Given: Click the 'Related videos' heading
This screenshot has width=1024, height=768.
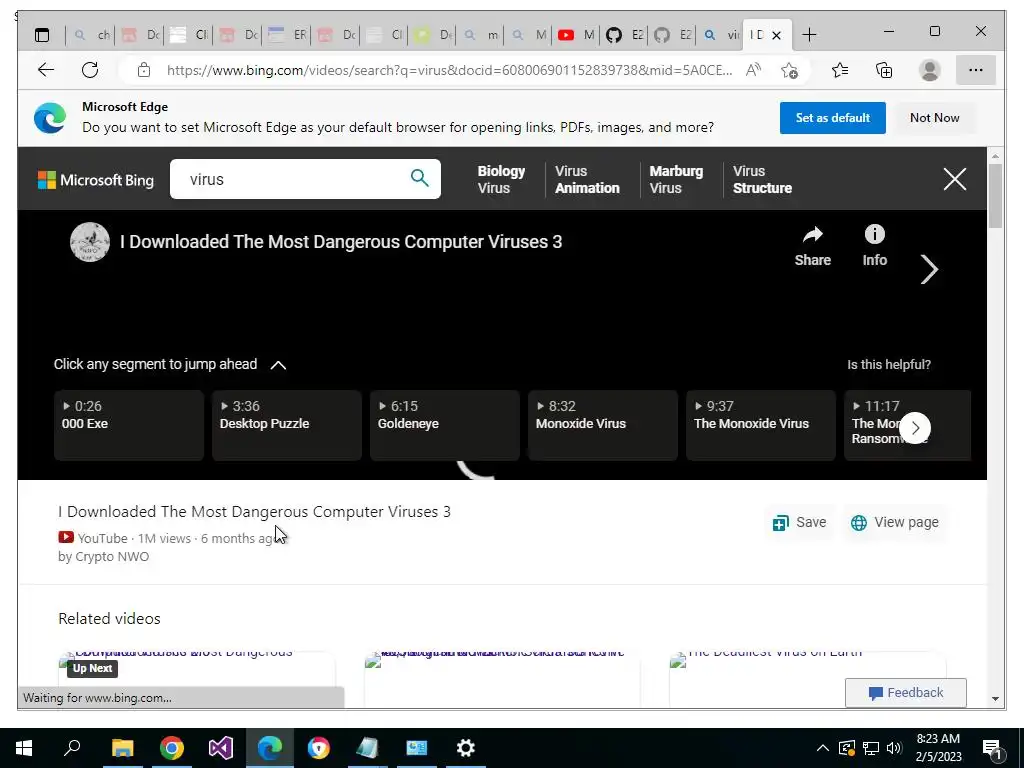Looking at the screenshot, I should point(109,618).
